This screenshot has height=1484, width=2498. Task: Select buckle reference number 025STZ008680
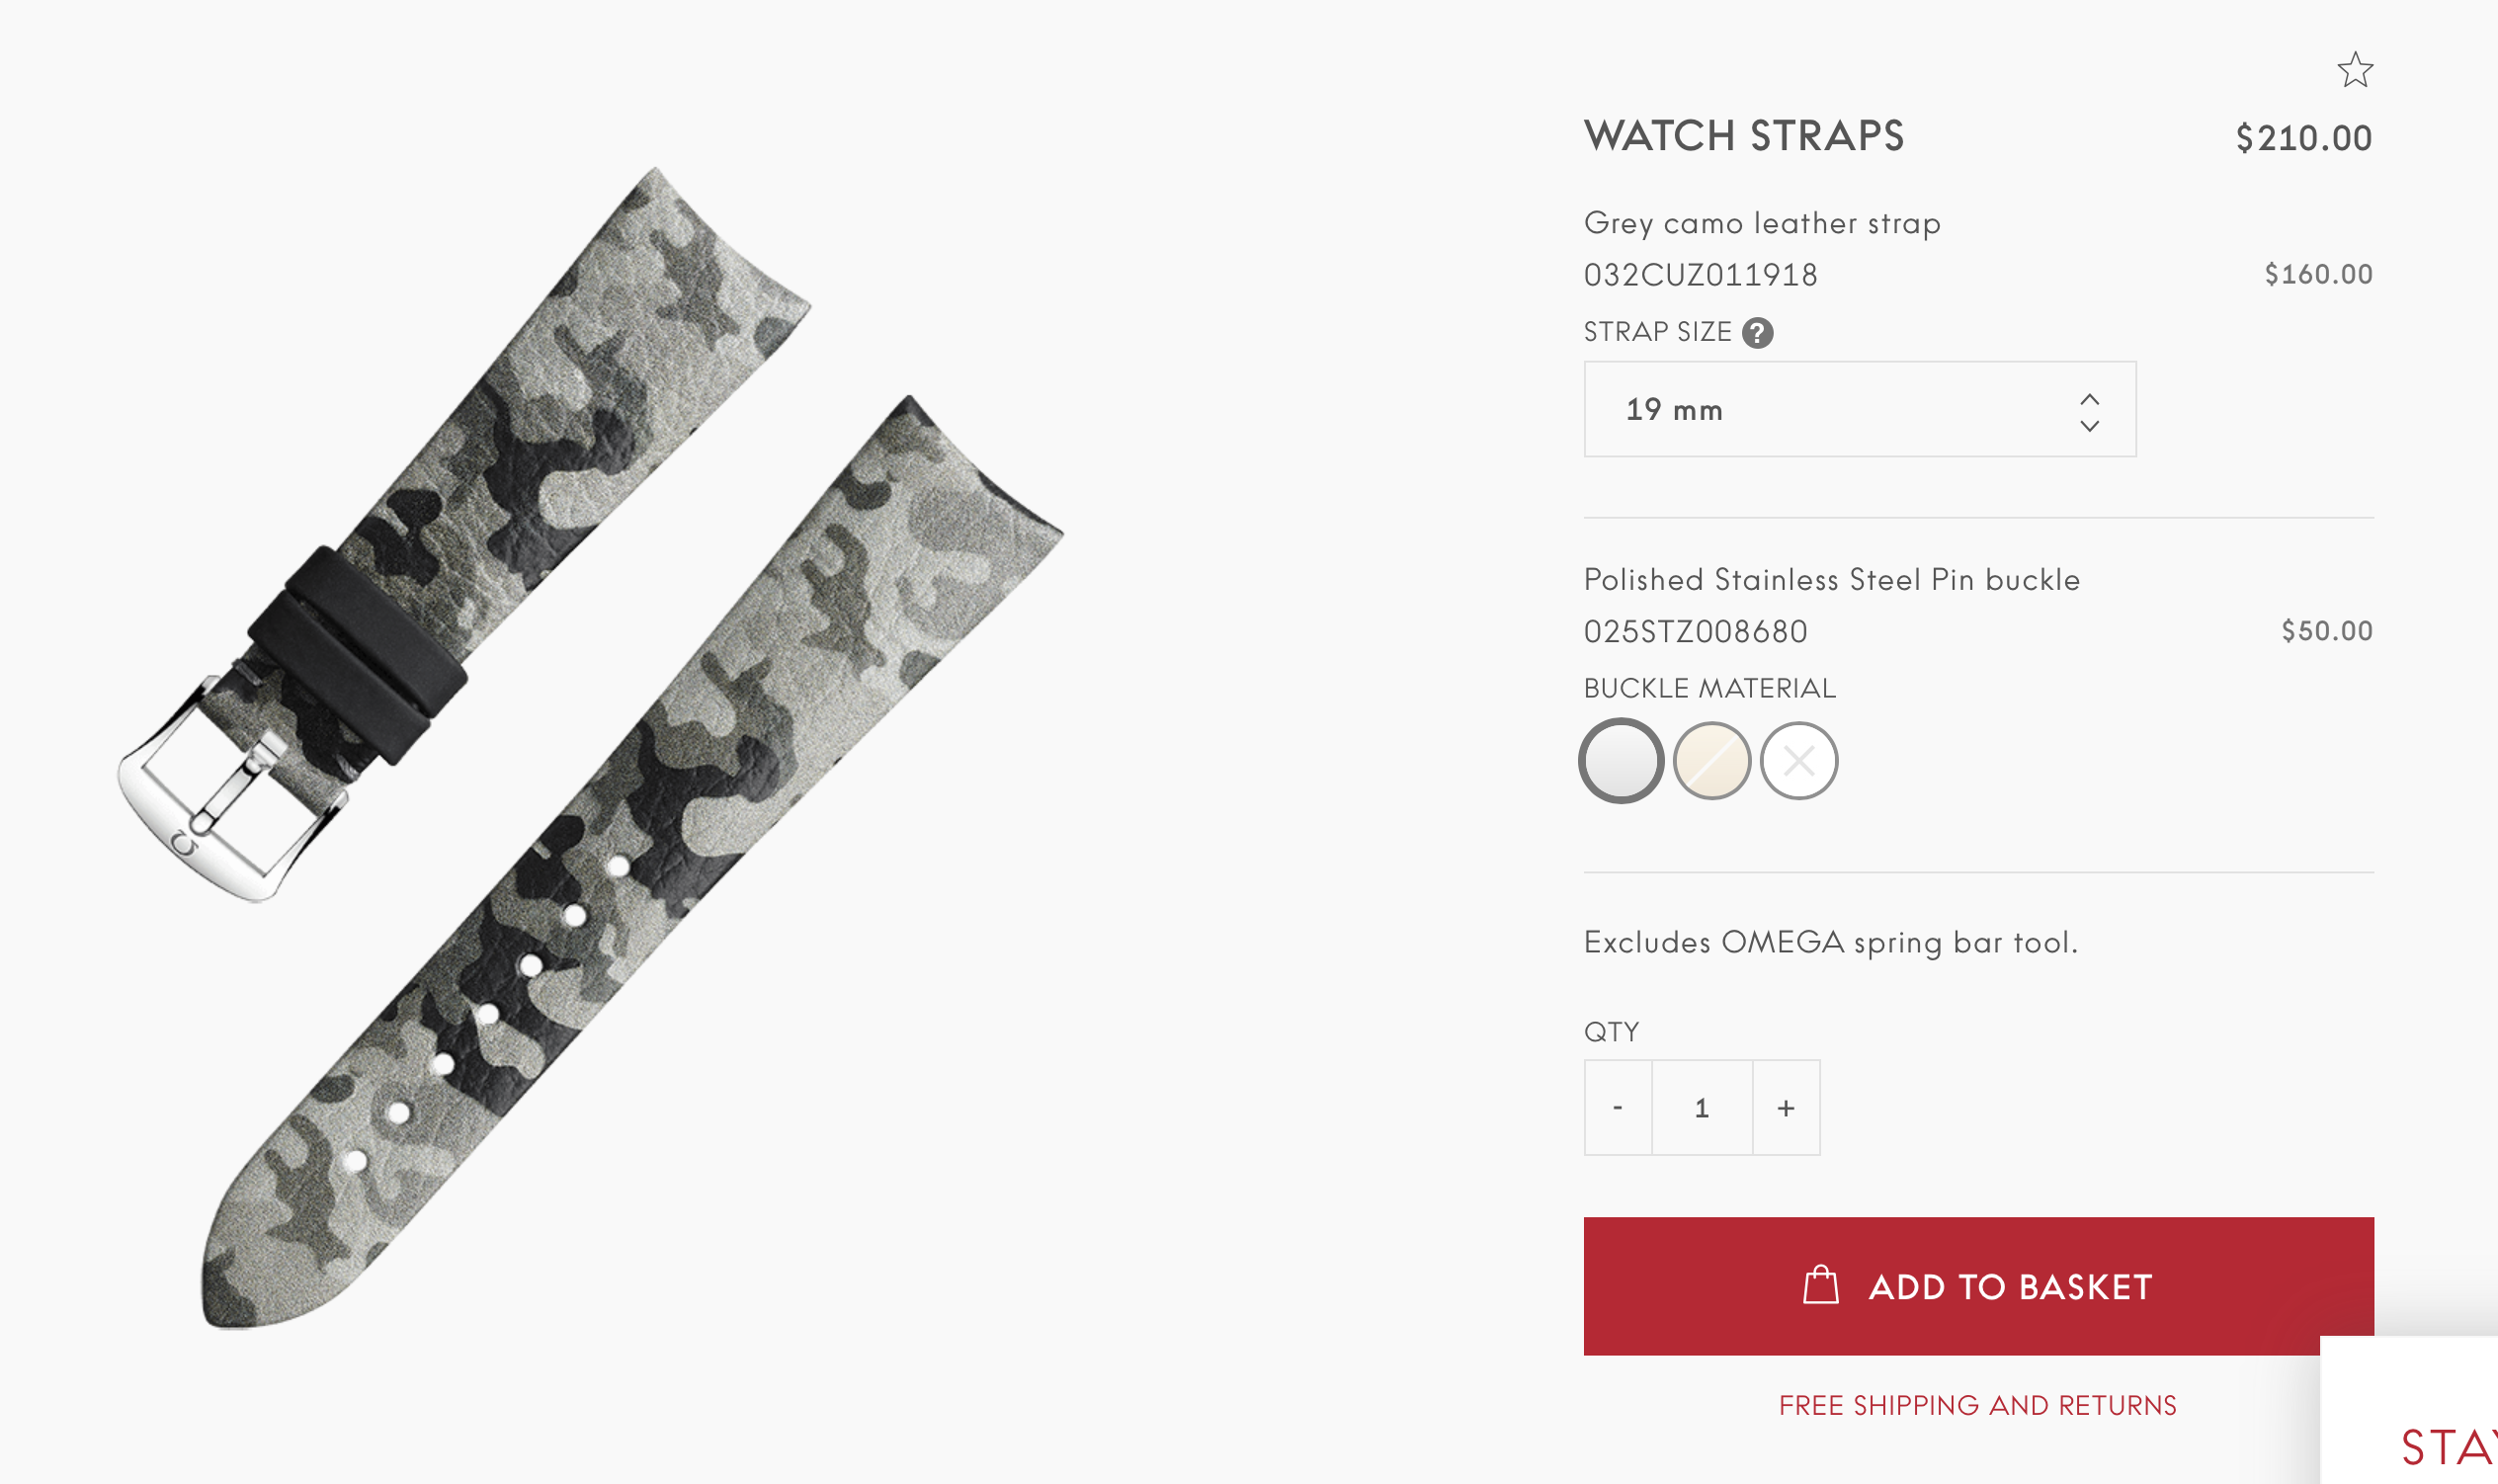pos(1695,632)
